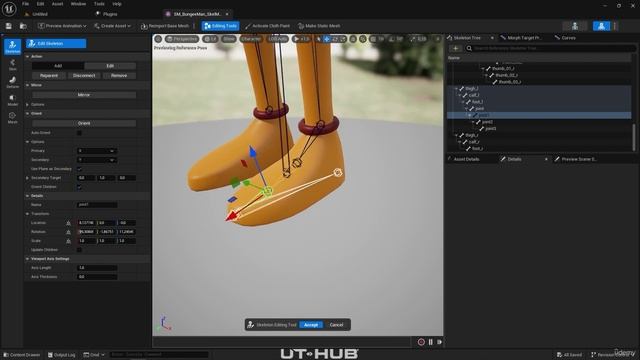640x360 pixels.
Task: Cancel the Skeleton Editing Tool
Action: point(336,325)
